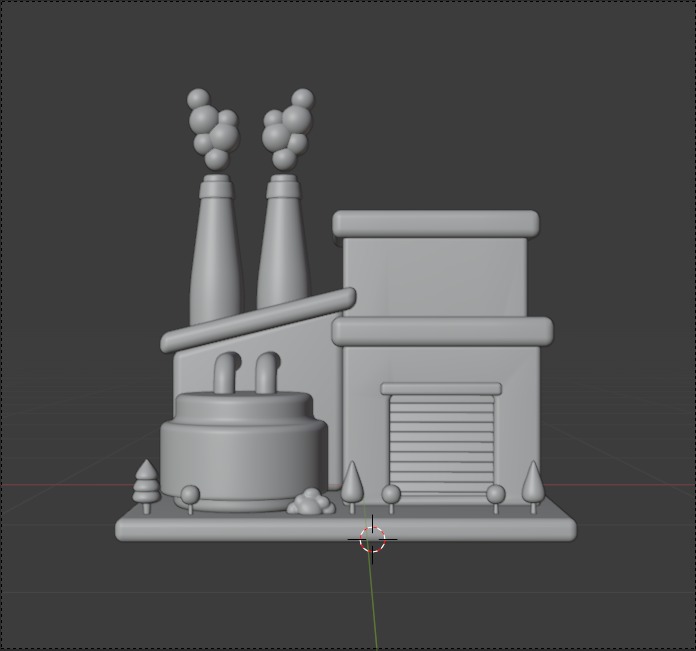This screenshot has width=696, height=651.
Task: Select the cone tree at far right
Action: click(x=533, y=487)
